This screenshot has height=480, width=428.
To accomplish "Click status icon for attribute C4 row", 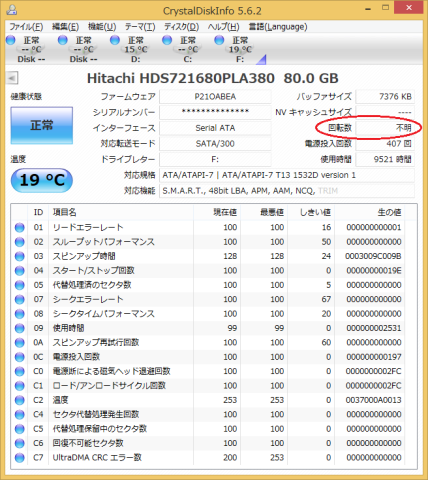I will (x=20, y=414).
